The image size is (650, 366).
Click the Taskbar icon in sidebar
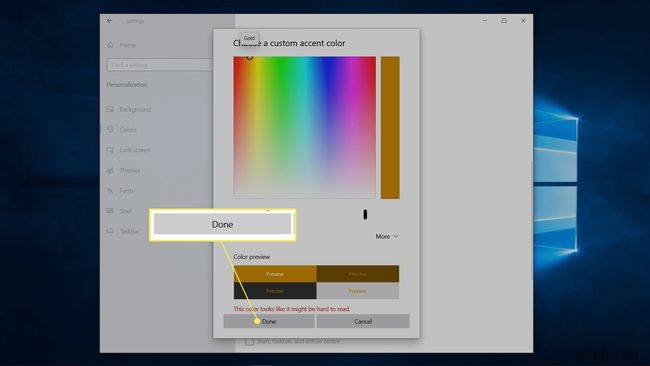coord(110,231)
